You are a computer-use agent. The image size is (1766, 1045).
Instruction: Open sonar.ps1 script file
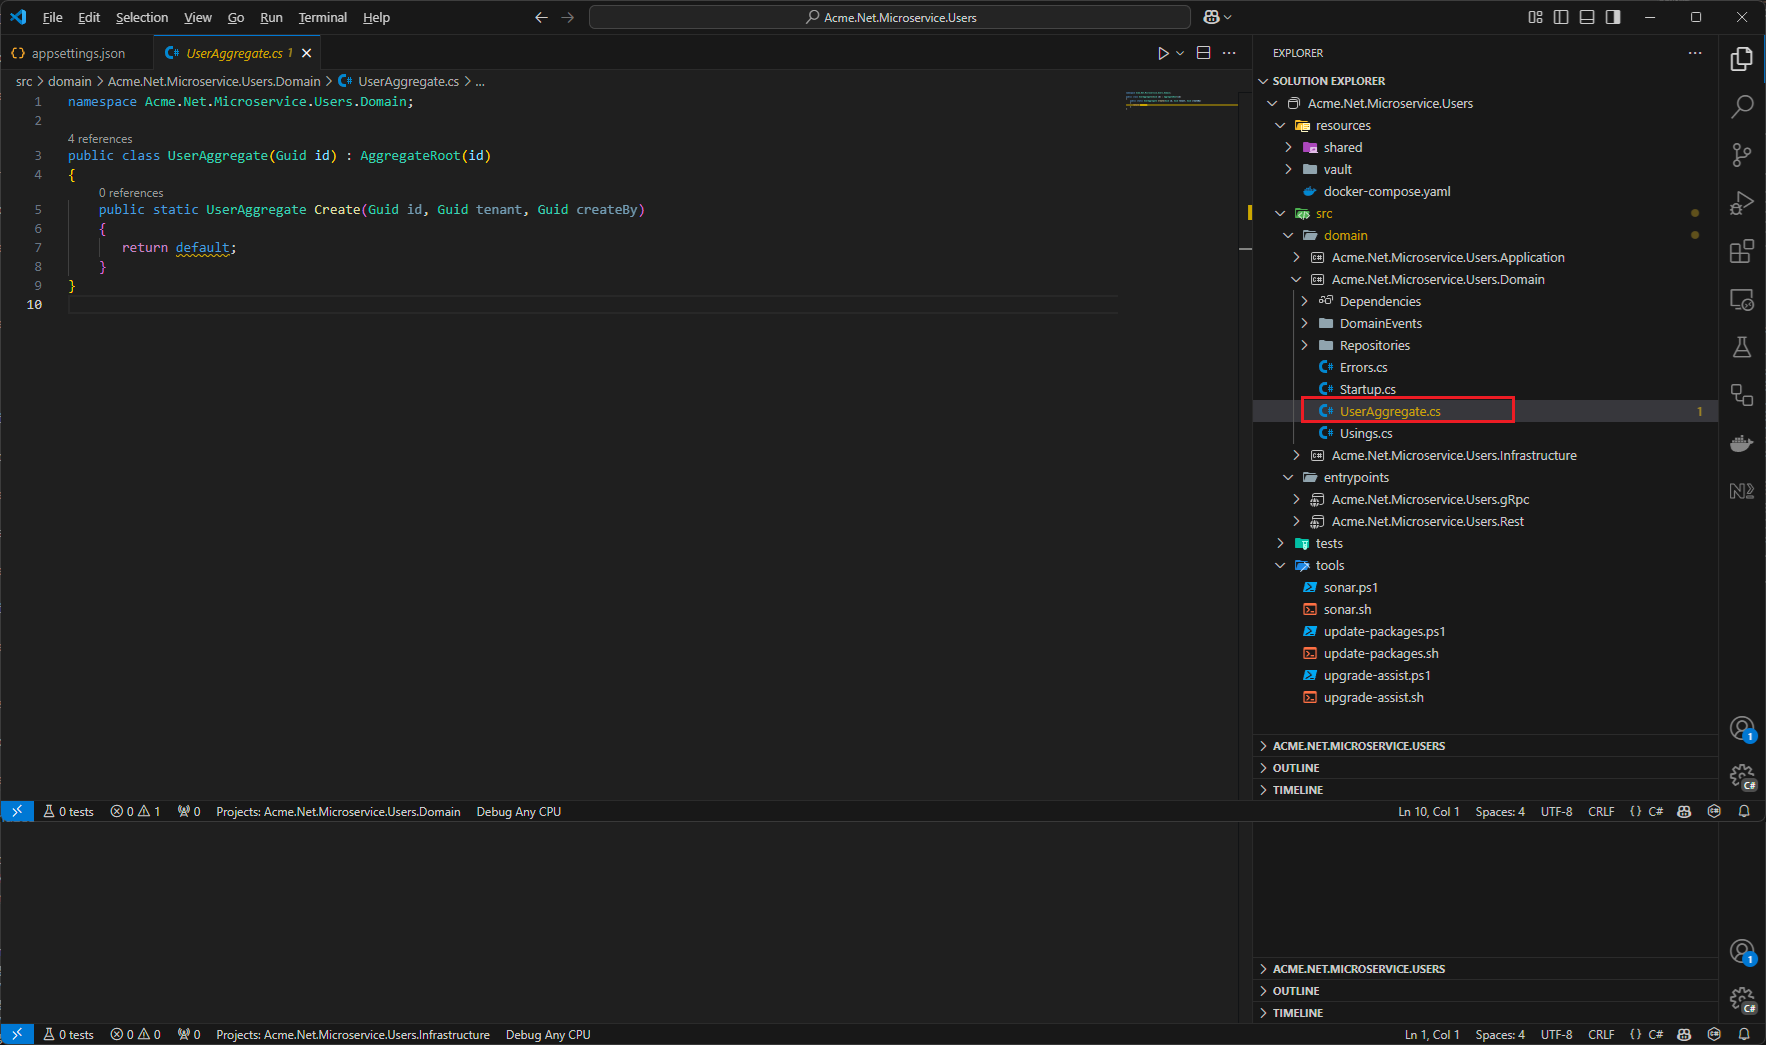click(x=1350, y=587)
